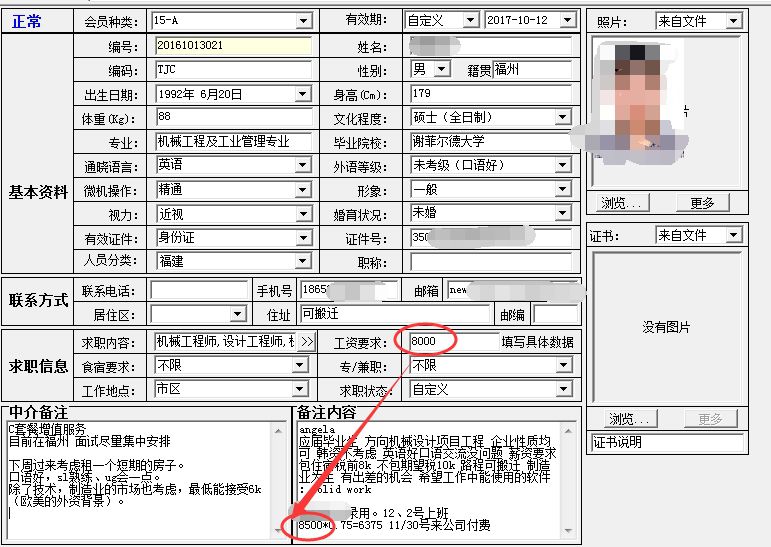This screenshot has height=547, width=771.
Task: Open the 有效证件 dropdown showing 身份证
Action: click(303, 238)
